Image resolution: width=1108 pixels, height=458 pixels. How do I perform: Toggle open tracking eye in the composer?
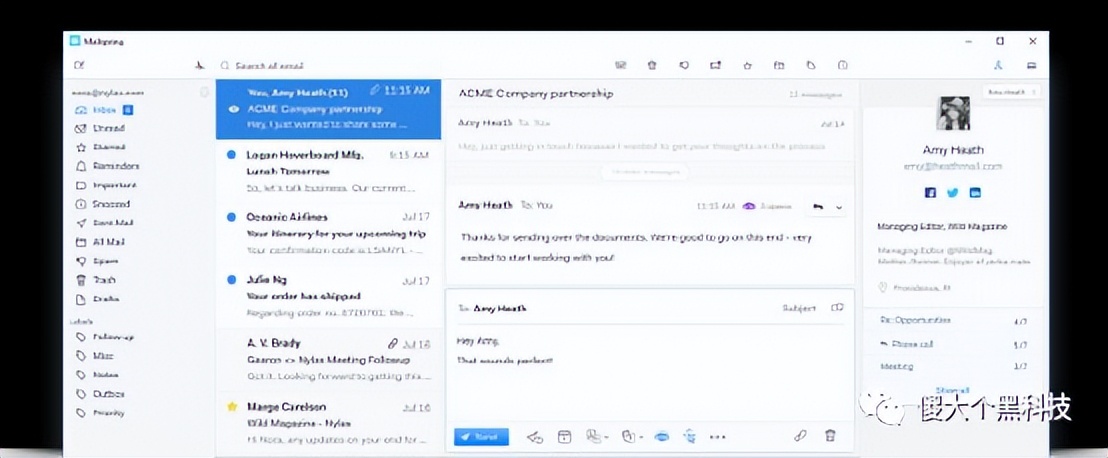661,437
